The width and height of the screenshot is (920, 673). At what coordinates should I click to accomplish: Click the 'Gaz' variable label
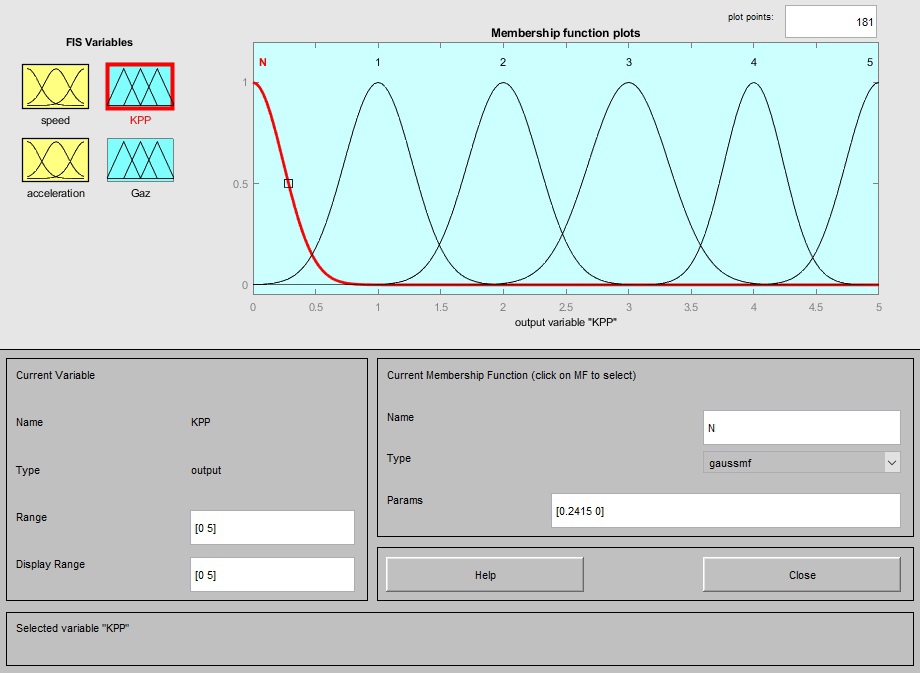(x=140, y=193)
